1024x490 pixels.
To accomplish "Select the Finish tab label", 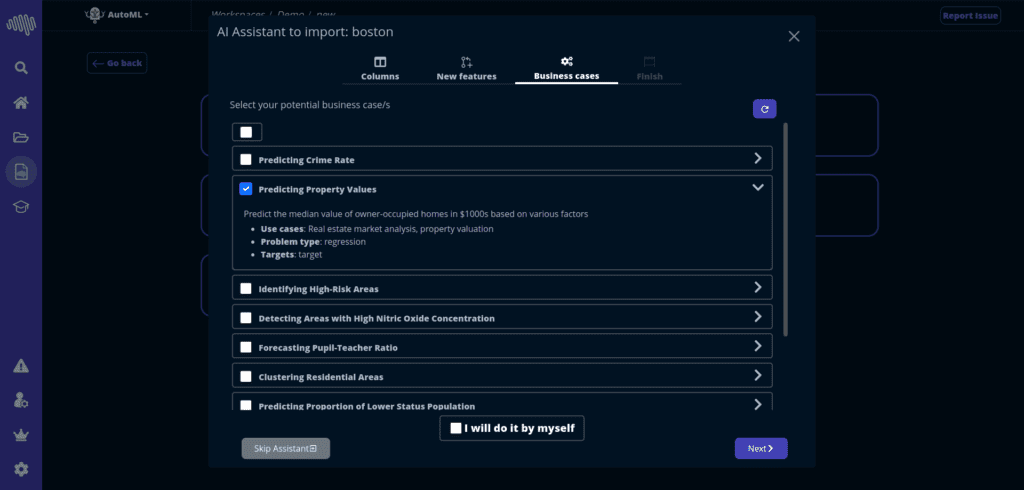I will point(650,76).
